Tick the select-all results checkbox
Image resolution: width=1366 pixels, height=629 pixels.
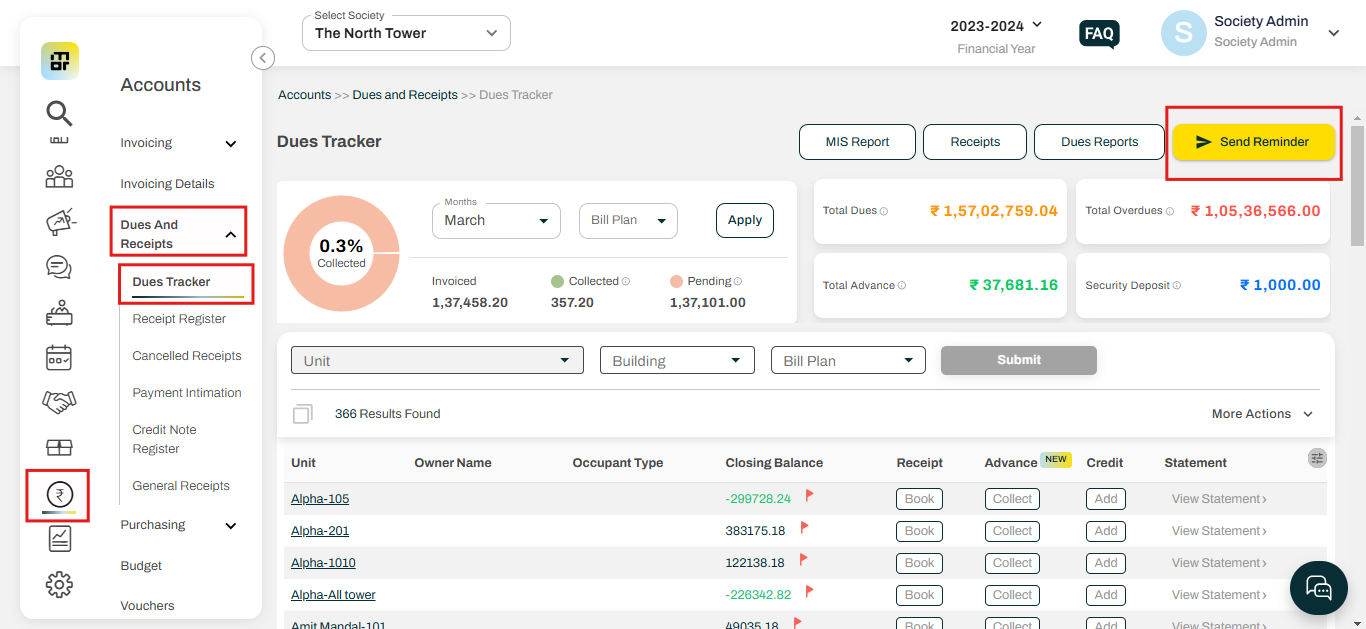pos(302,414)
